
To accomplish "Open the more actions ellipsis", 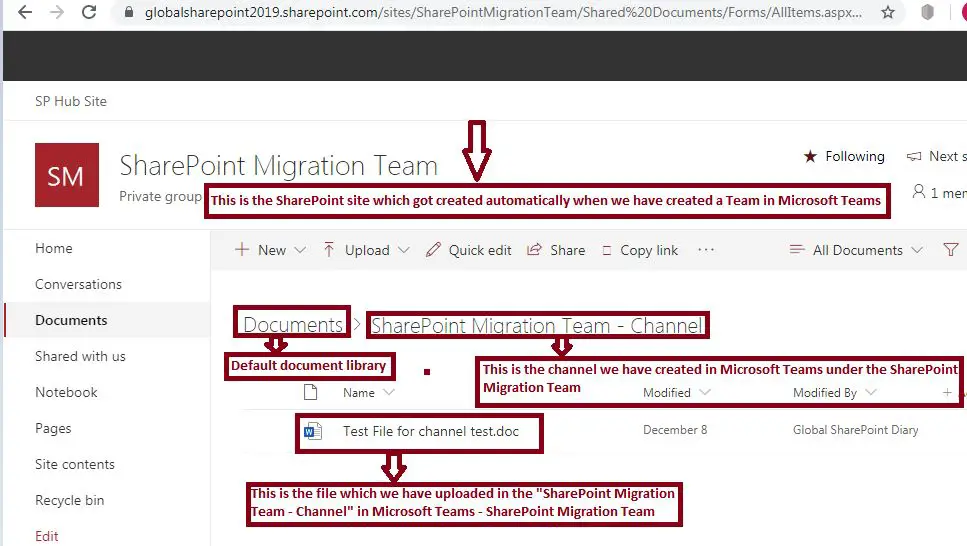I will pos(706,250).
